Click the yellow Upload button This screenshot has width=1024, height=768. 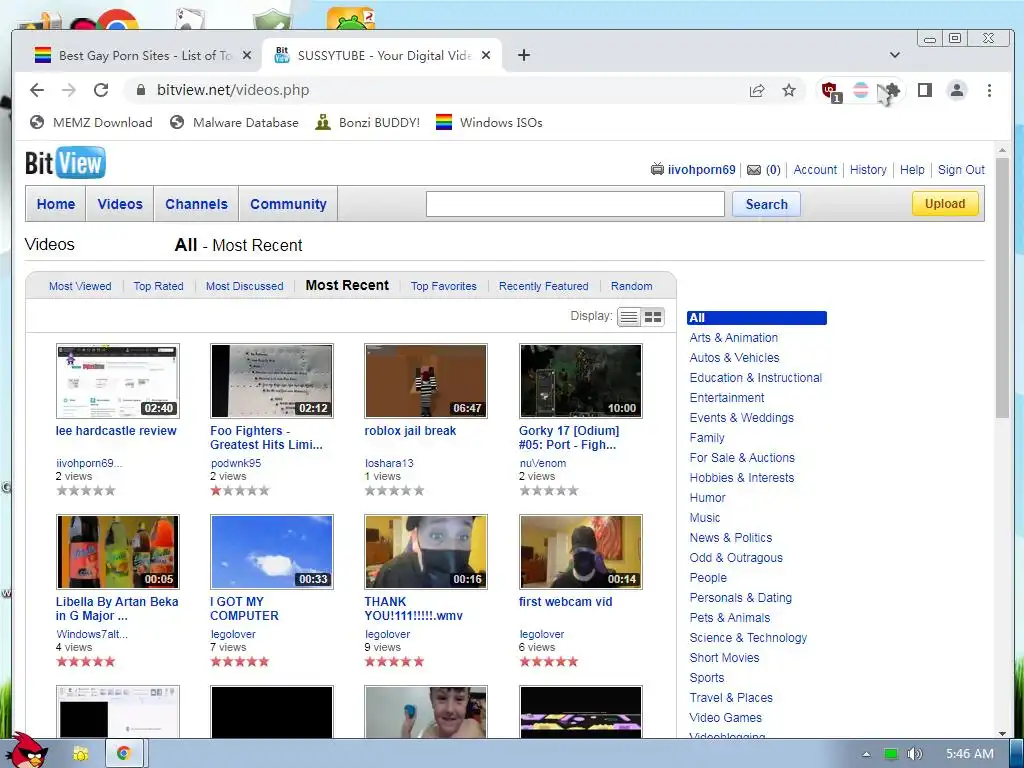945,204
